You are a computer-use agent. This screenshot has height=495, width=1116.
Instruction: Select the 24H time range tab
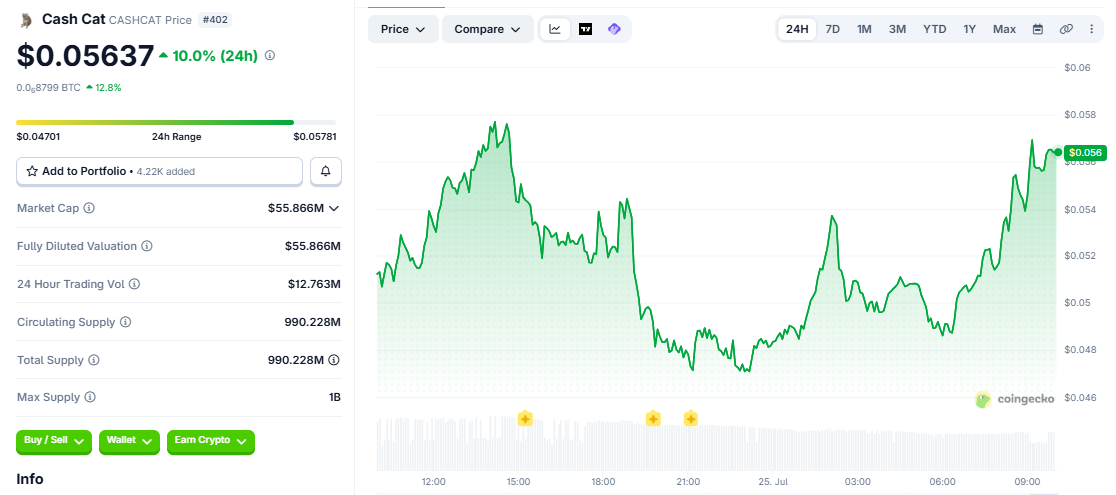pyautogui.click(x=797, y=29)
